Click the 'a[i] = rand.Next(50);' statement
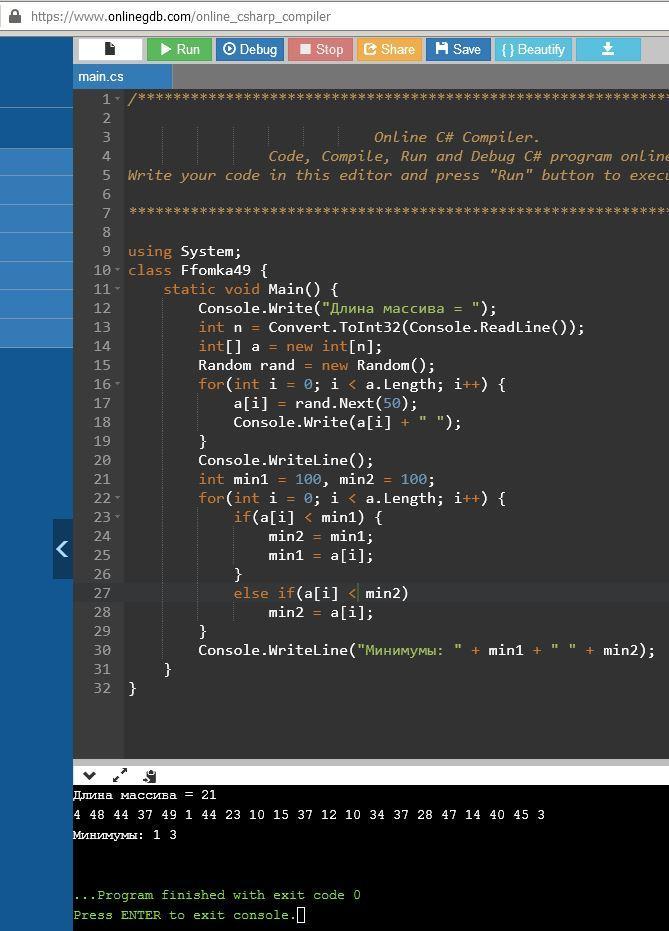Image resolution: width=669 pixels, height=931 pixels. pos(325,403)
